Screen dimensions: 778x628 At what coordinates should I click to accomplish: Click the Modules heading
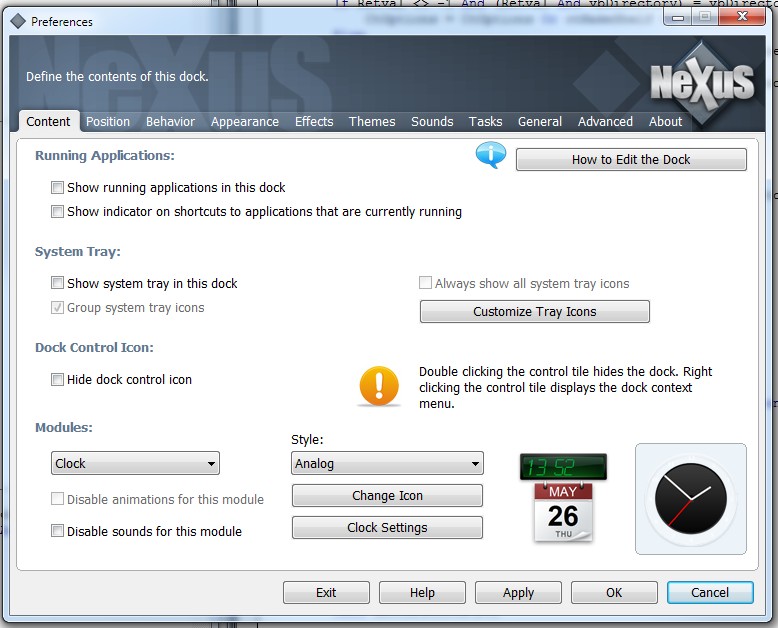click(64, 427)
